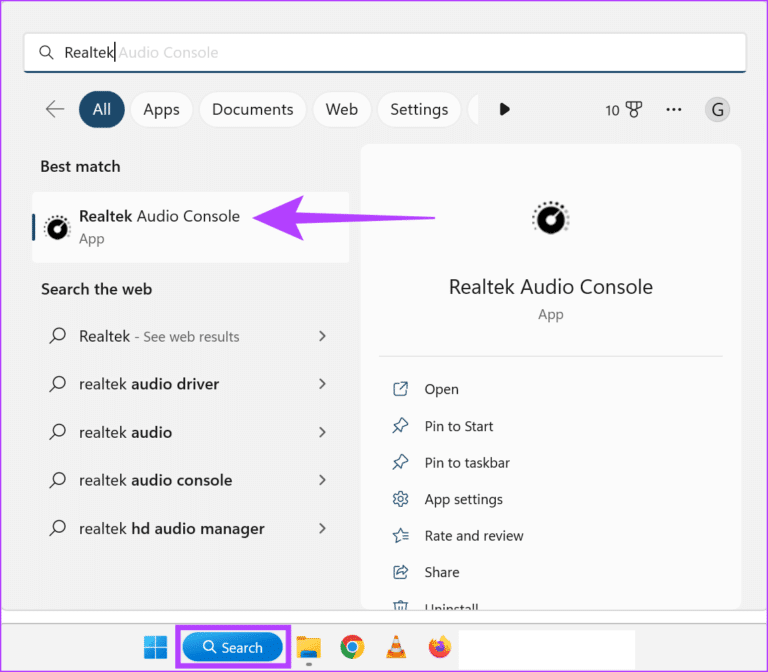Open the three-dot more options menu
Viewport: 768px width, 672px height.
pos(674,109)
